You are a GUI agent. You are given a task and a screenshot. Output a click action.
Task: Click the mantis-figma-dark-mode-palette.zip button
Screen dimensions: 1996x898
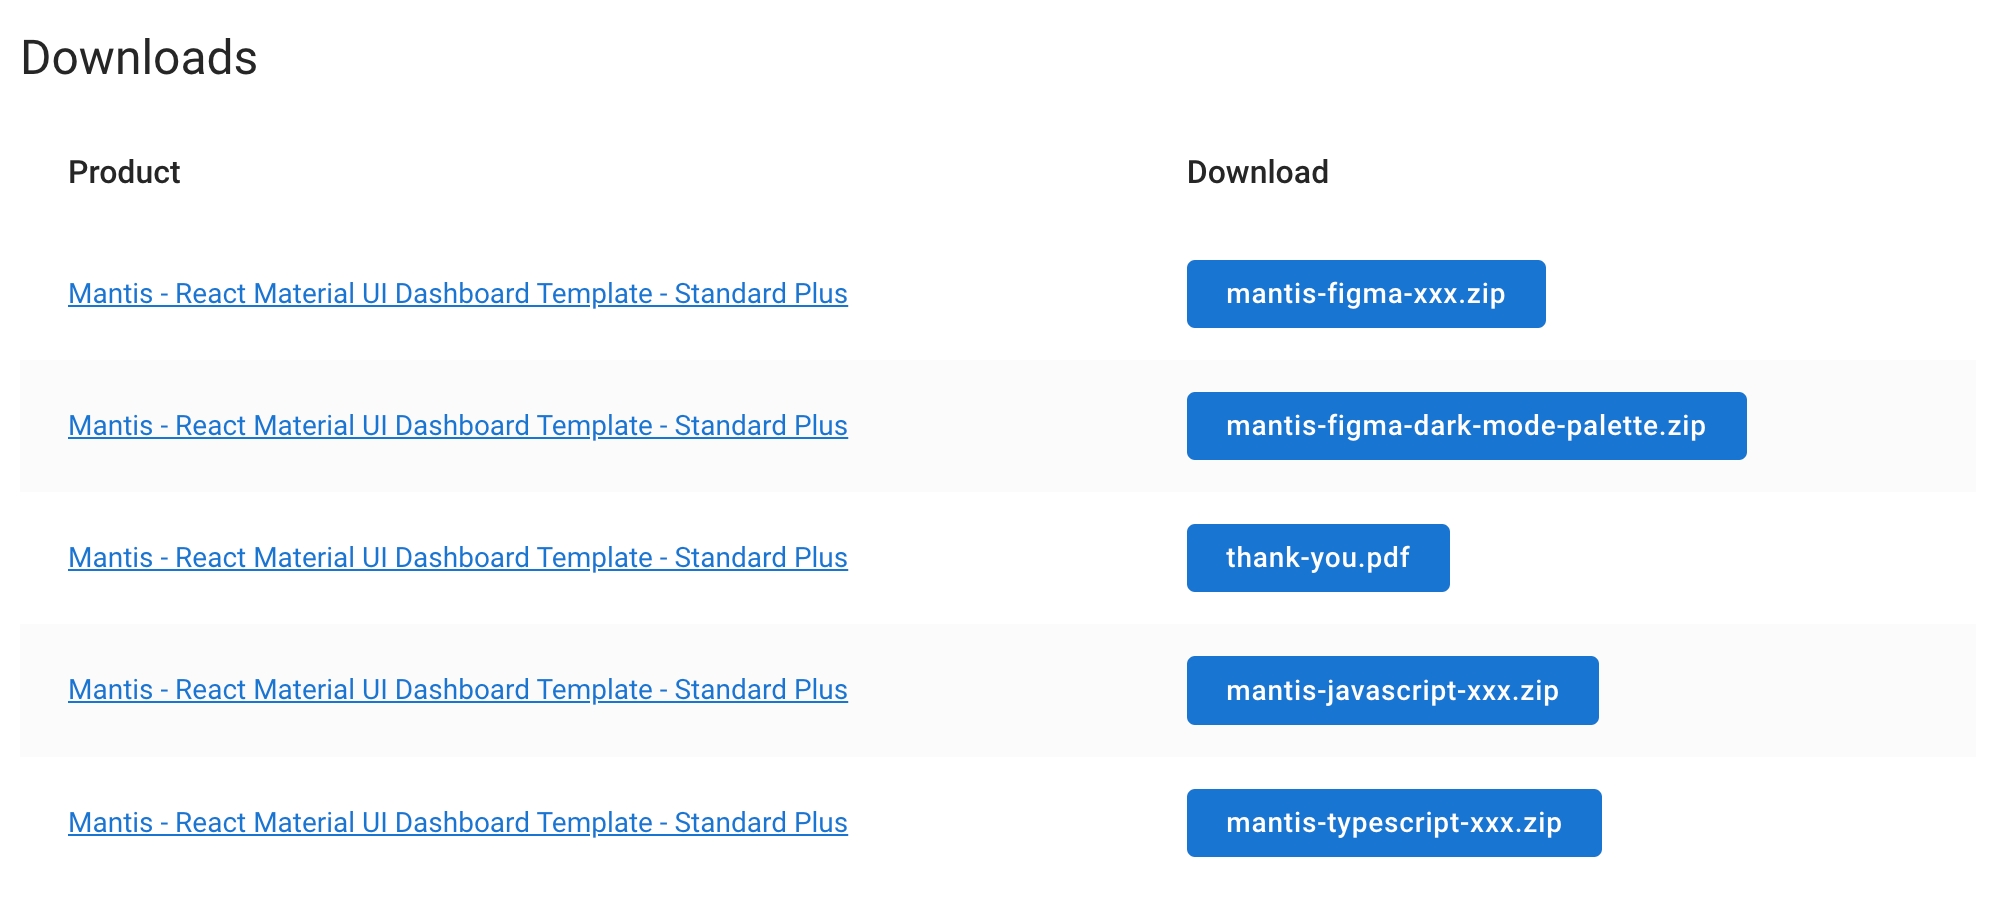1465,426
